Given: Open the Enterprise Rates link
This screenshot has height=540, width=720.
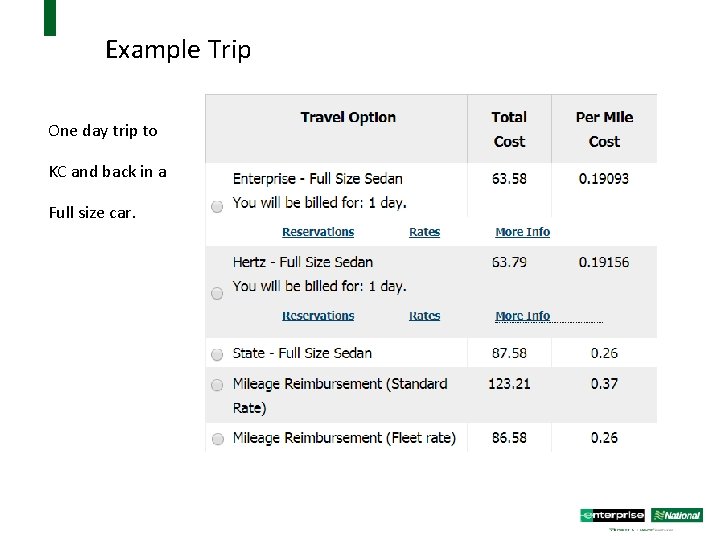Looking at the screenshot, I should [424, 232].
